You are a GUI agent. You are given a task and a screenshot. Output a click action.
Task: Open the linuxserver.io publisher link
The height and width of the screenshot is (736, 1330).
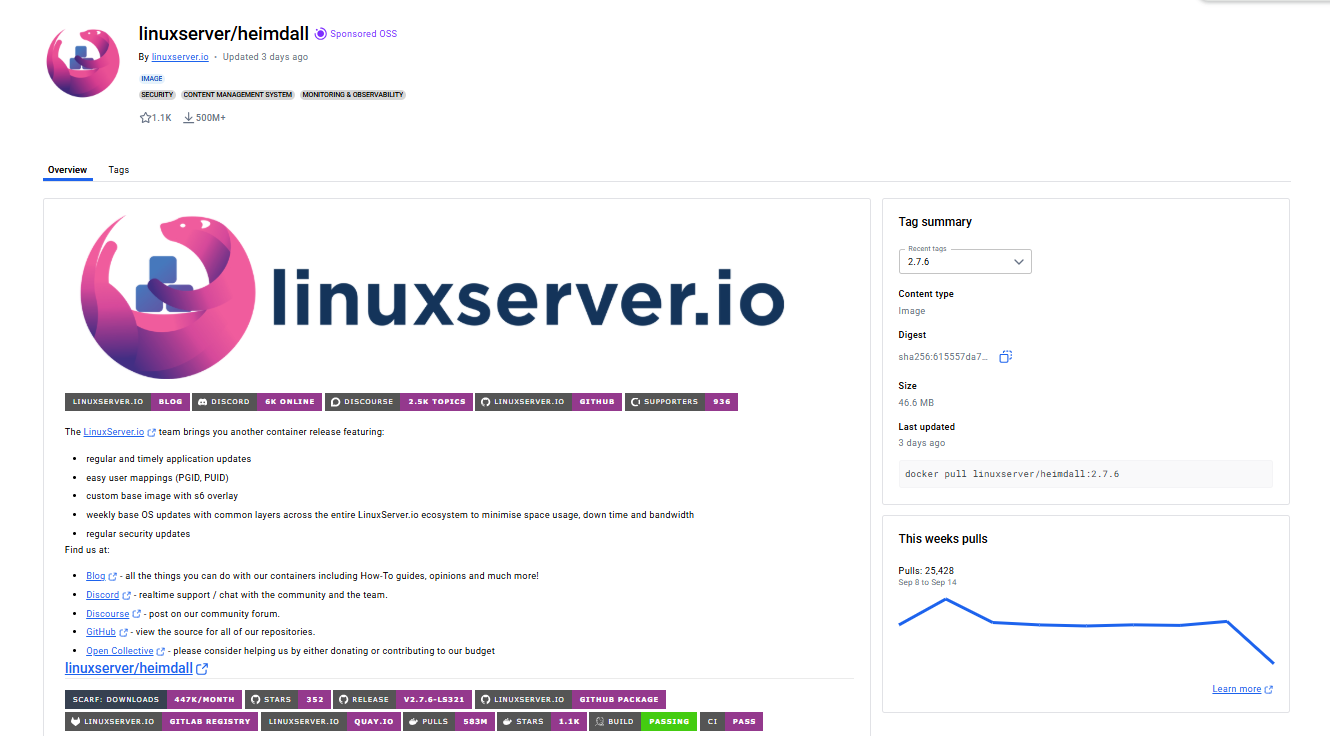click(180, 57)
